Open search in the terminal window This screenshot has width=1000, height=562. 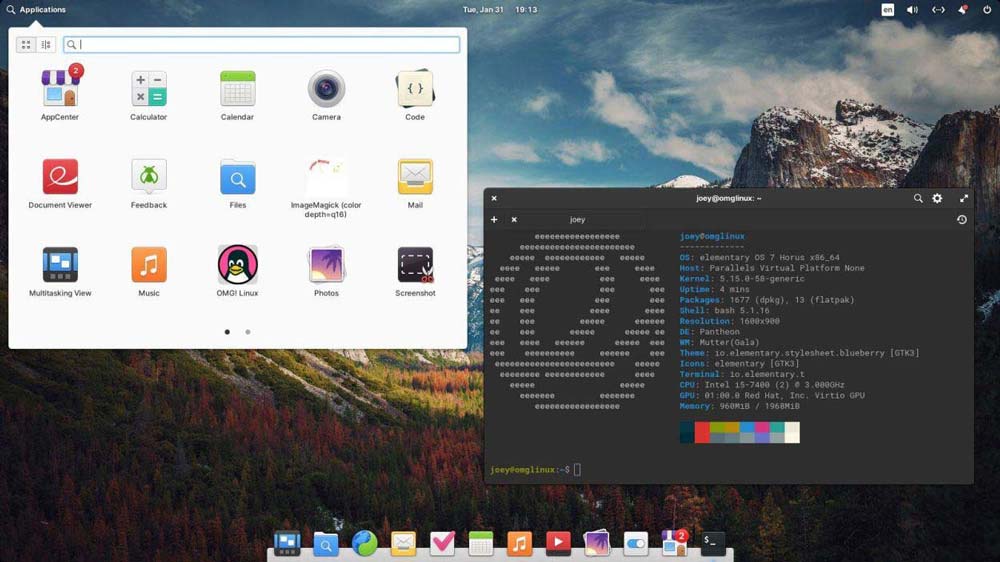coord(918,198)
